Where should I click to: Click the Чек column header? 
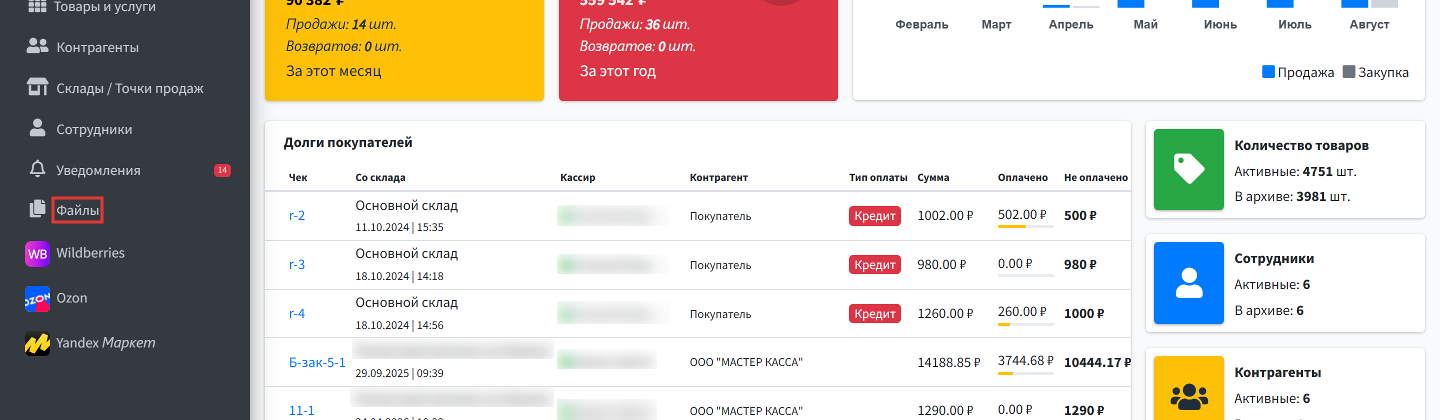[x=298, y=178]
